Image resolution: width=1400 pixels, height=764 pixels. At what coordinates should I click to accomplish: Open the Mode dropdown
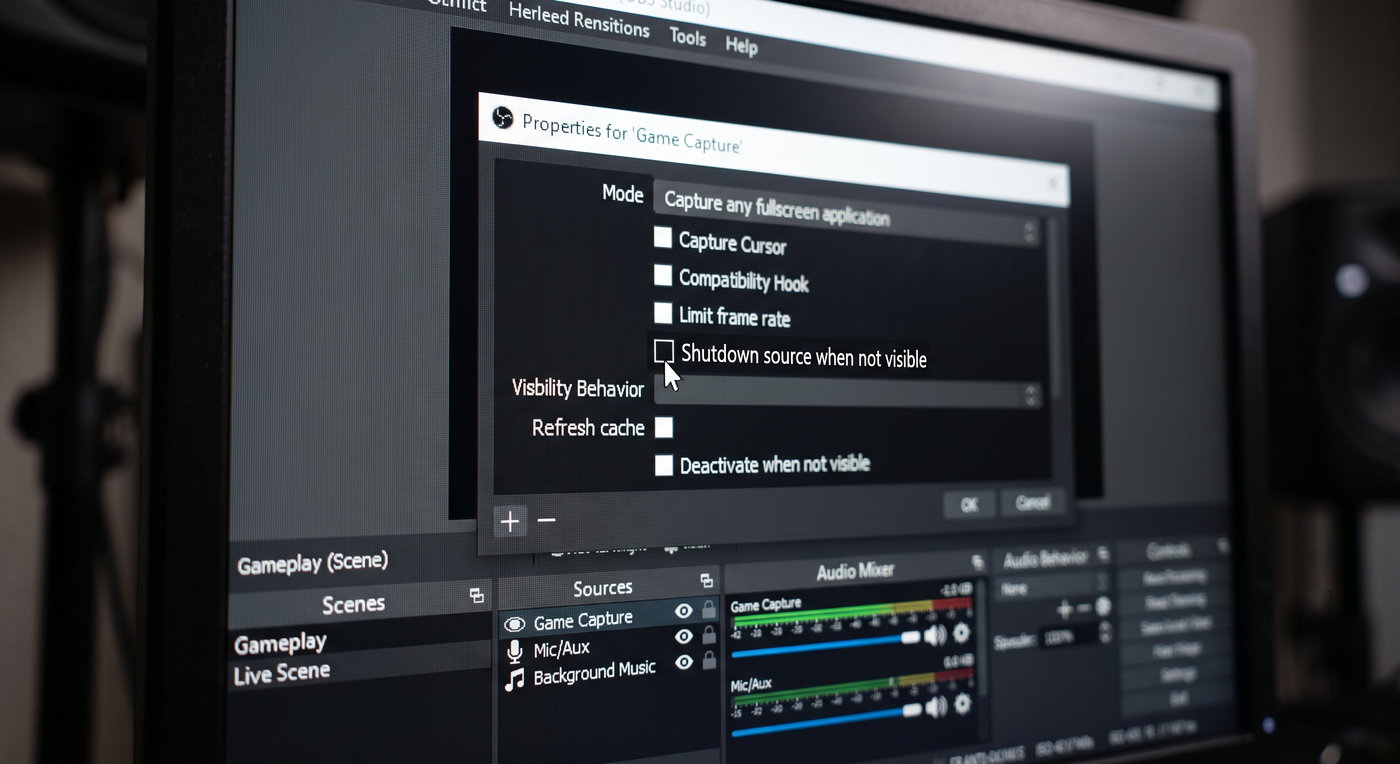tap(847, 215)
